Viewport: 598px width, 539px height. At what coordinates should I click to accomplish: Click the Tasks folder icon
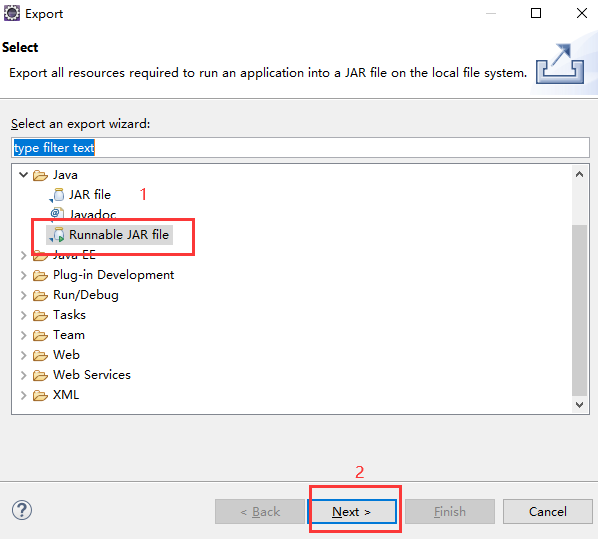[40, 315]
